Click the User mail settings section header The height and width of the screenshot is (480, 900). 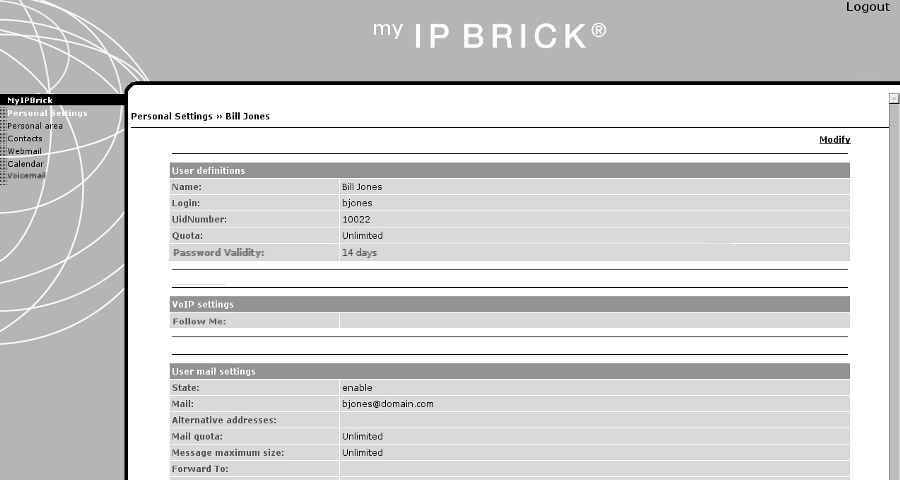[x=510, y=371]
